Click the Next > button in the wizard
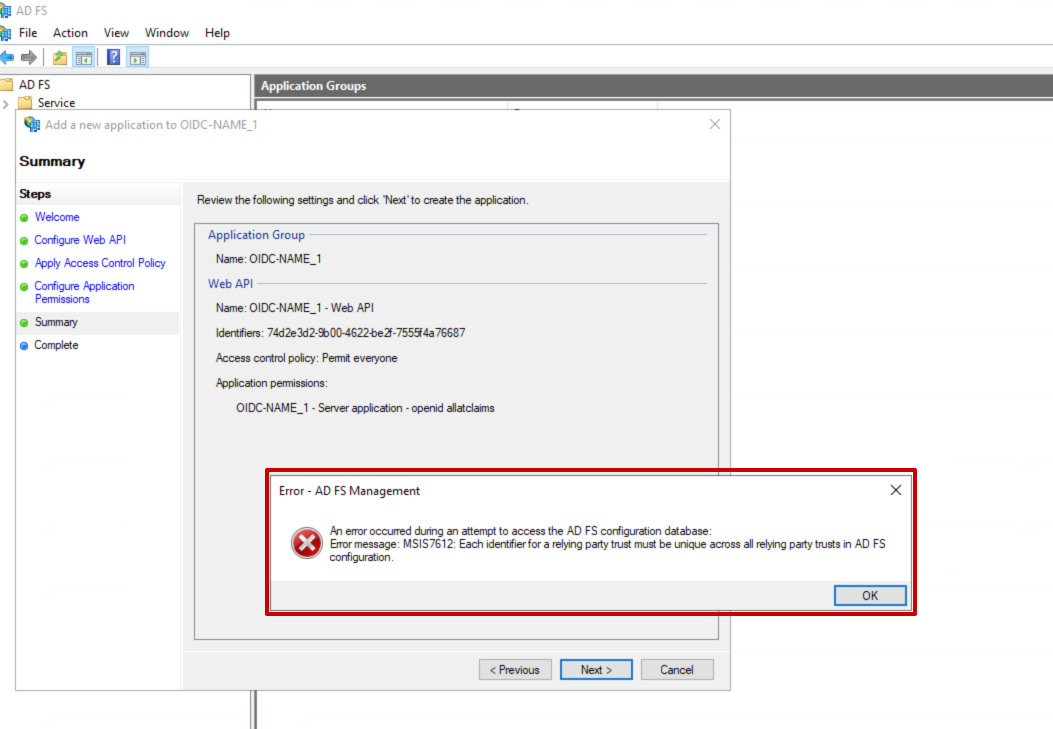Screen dimensions: 1053x729 [x=596, y=669]
